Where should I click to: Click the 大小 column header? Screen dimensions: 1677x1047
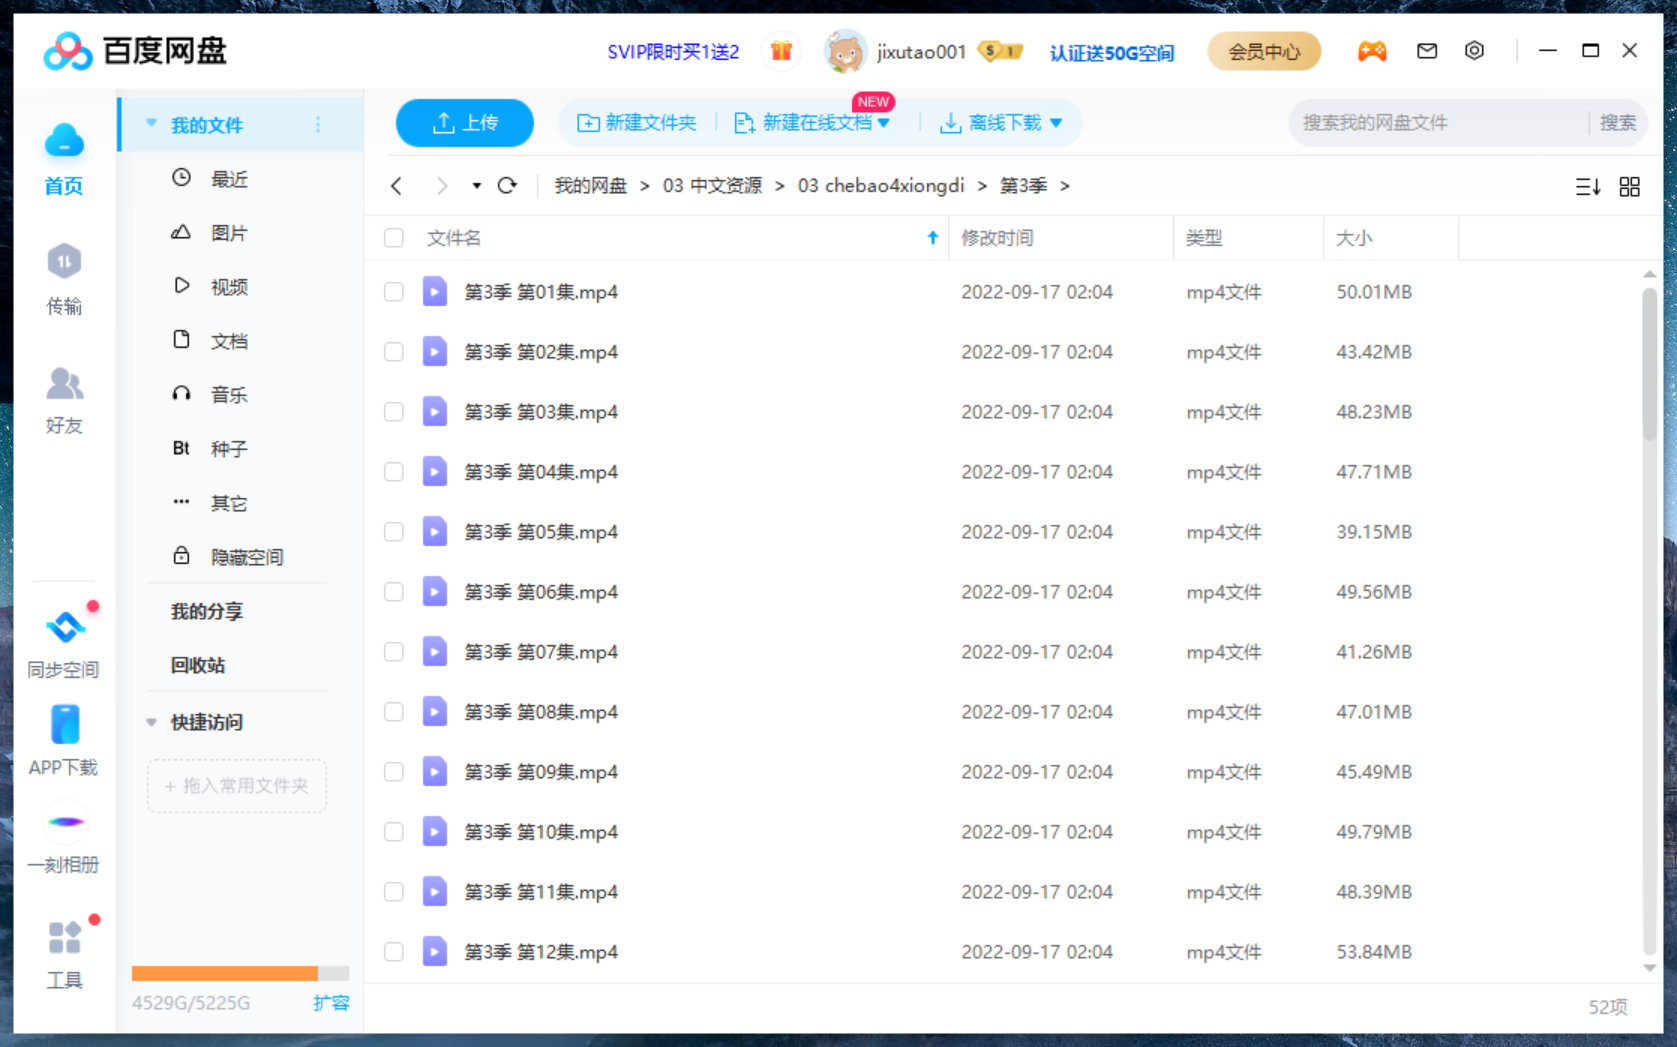coord(1390,238)
